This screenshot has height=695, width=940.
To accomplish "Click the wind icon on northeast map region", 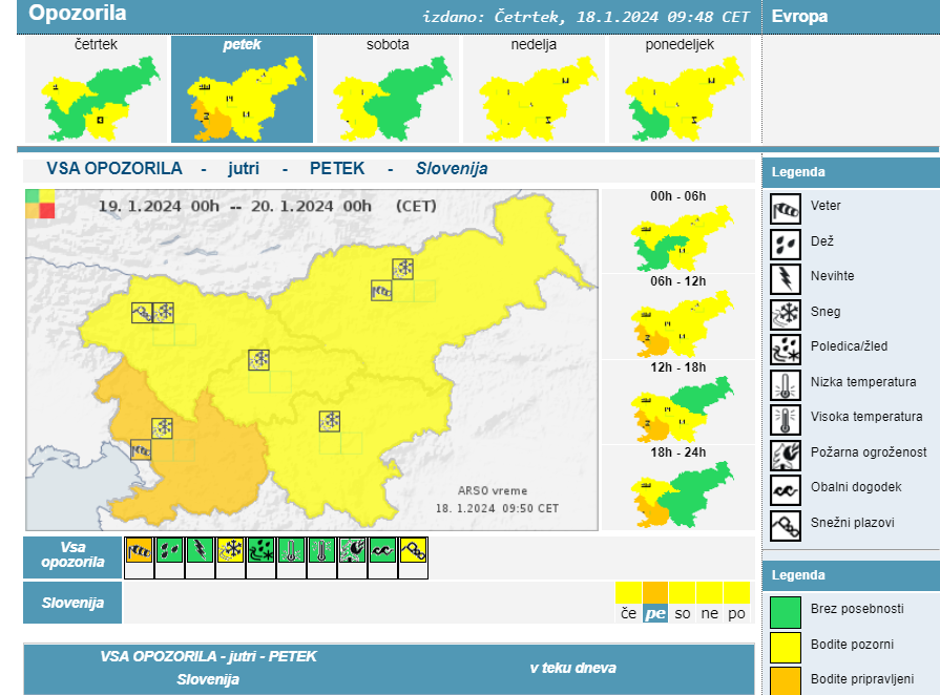I will pos(382,290).
